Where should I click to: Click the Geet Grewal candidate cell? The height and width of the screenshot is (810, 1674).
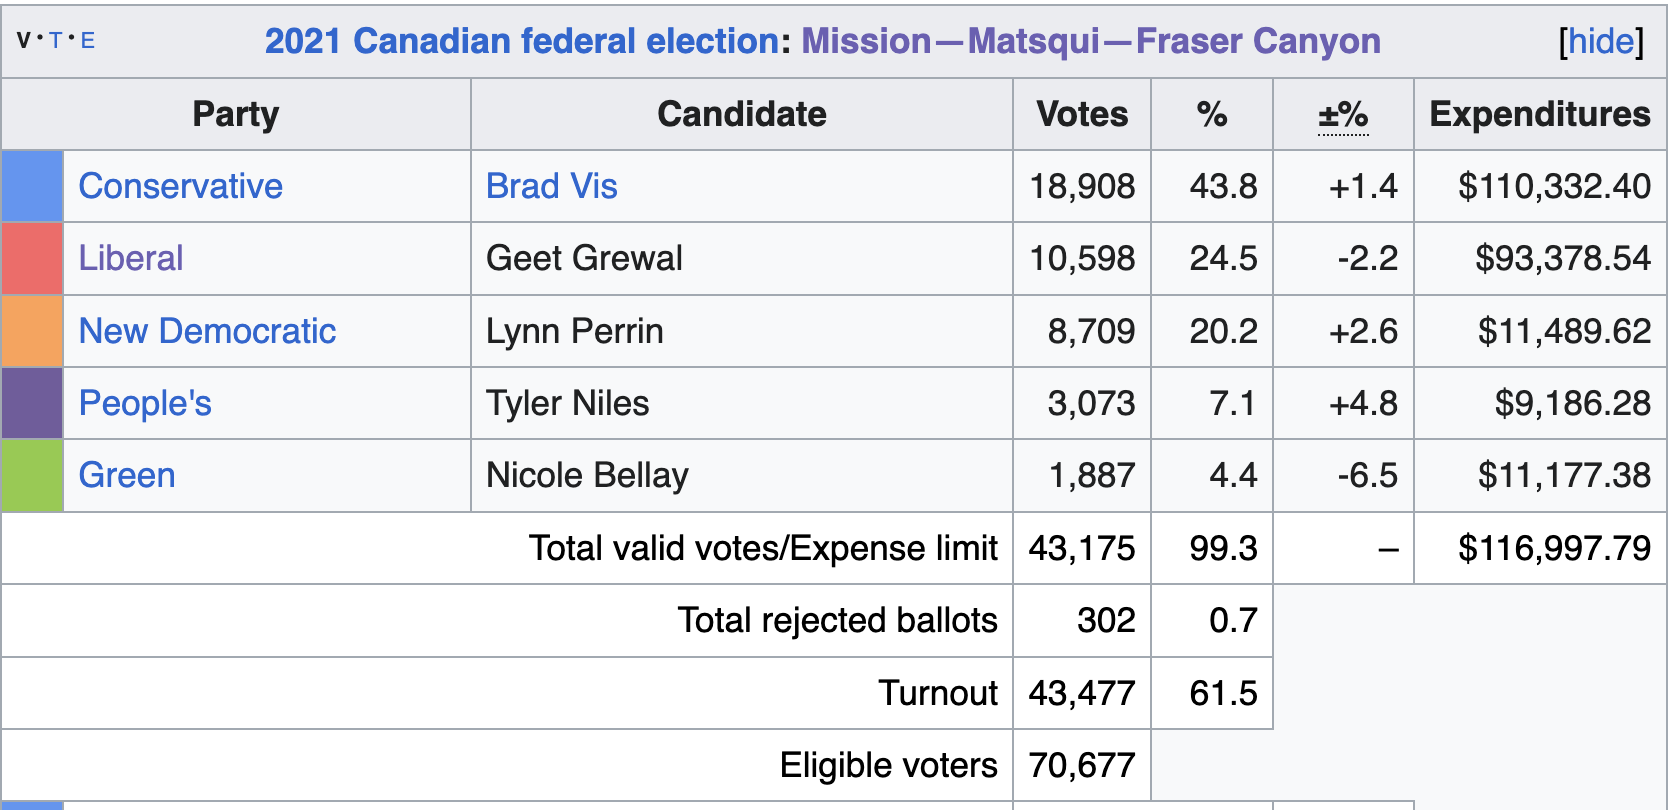(584, 258)
